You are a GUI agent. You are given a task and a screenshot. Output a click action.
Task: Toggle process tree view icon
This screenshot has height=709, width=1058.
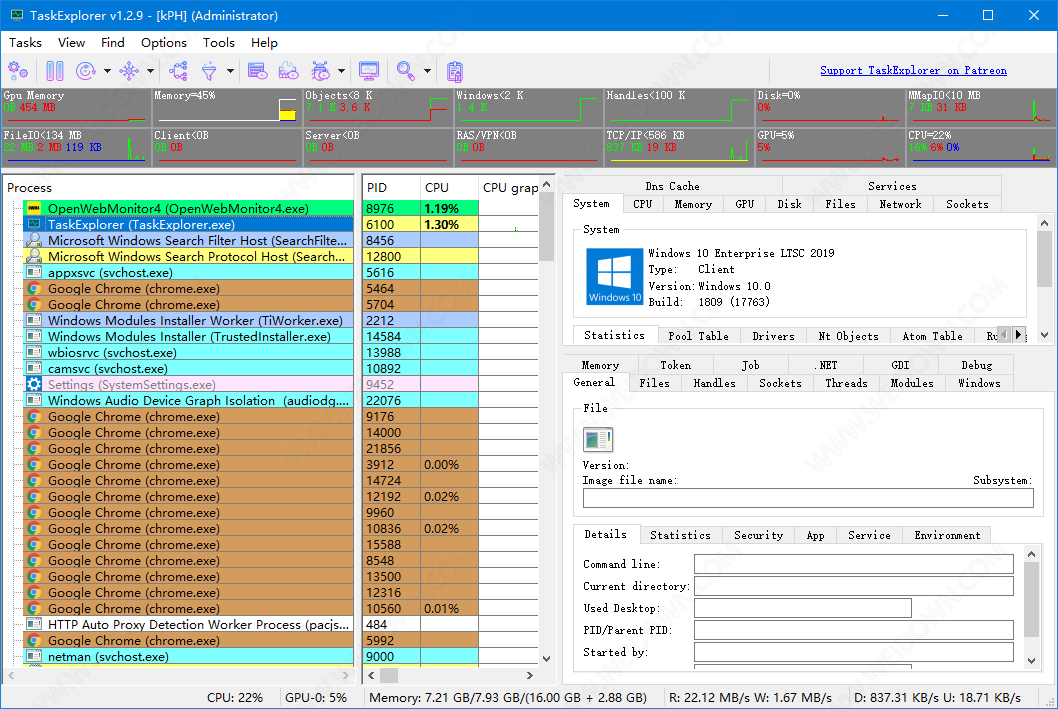[178, 70]
